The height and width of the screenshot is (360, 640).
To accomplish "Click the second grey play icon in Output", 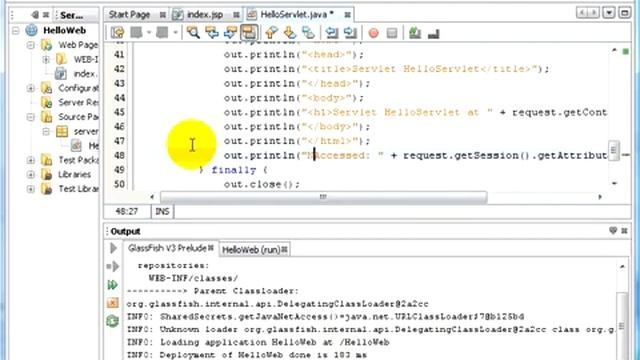I will pos(113,267).
